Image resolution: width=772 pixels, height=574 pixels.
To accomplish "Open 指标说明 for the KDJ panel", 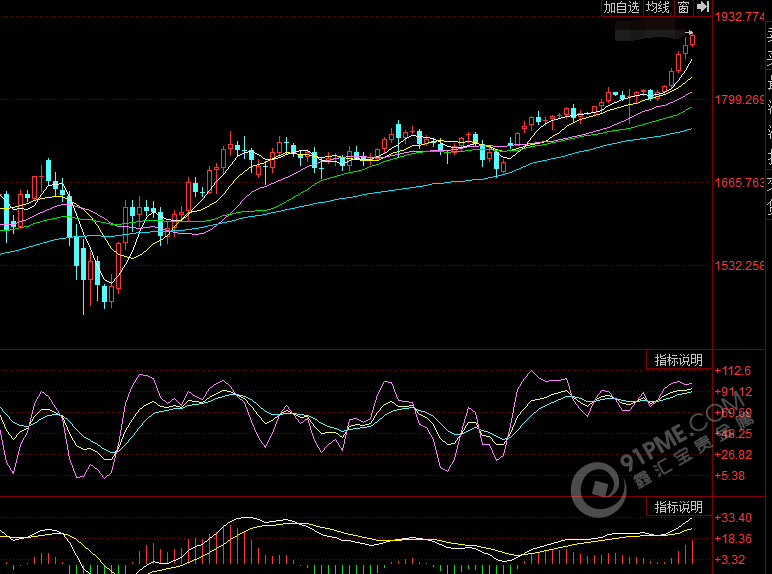I will (678, 360).
